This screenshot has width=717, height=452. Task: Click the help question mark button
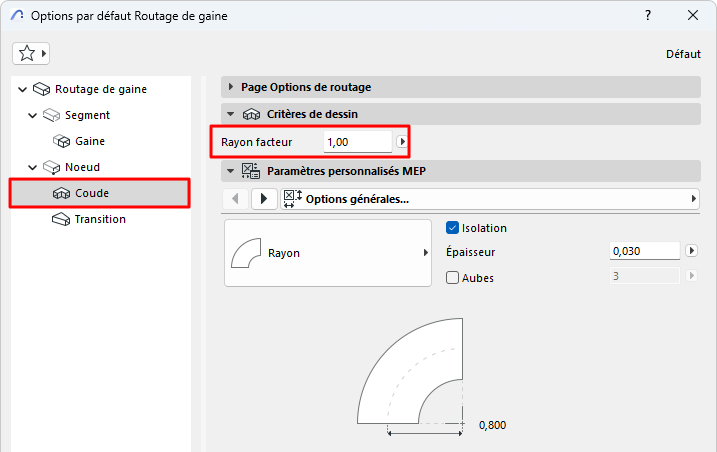click(648, 16)
